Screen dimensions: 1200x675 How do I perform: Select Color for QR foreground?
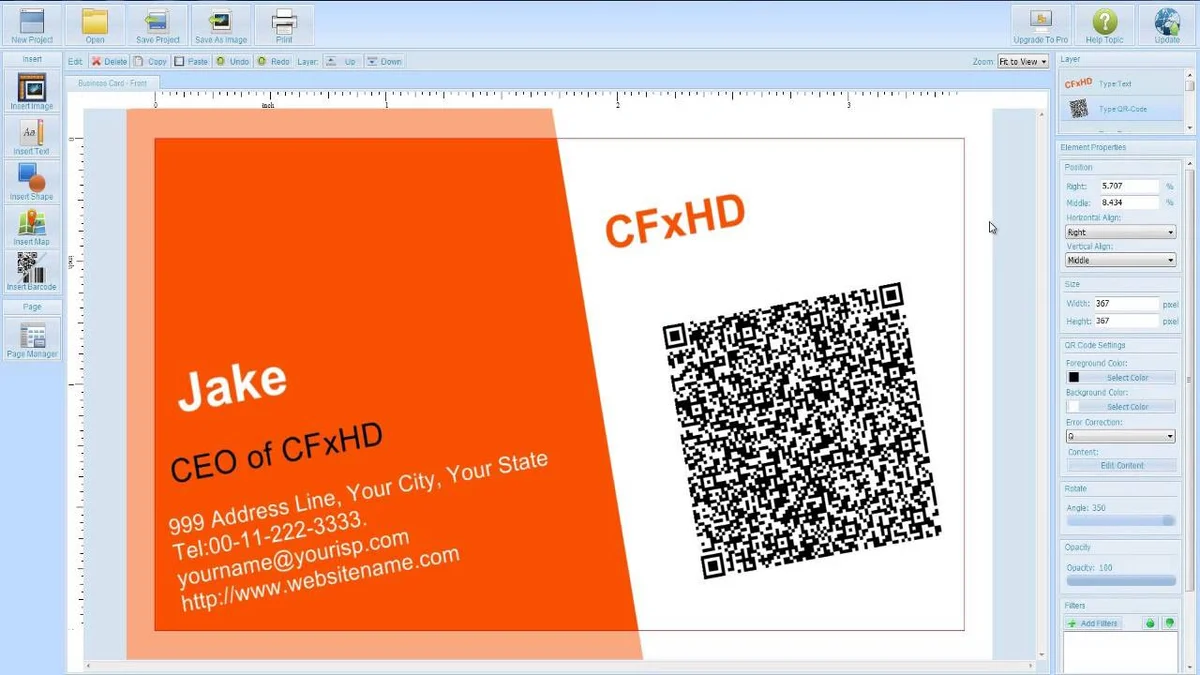pyautogui.click(x=1128, y=378)
